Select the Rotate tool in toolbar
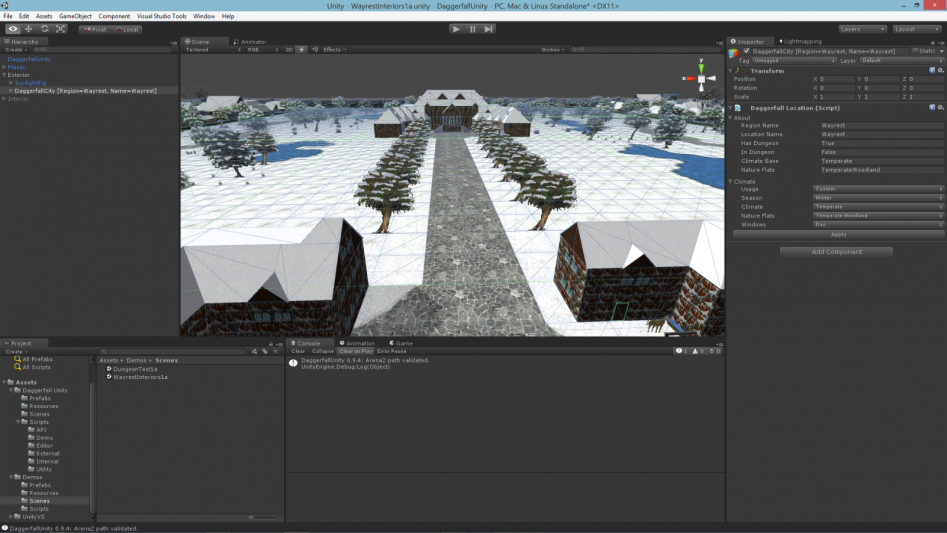The width and height of the screenshot is (947, 533). [45, 29]
